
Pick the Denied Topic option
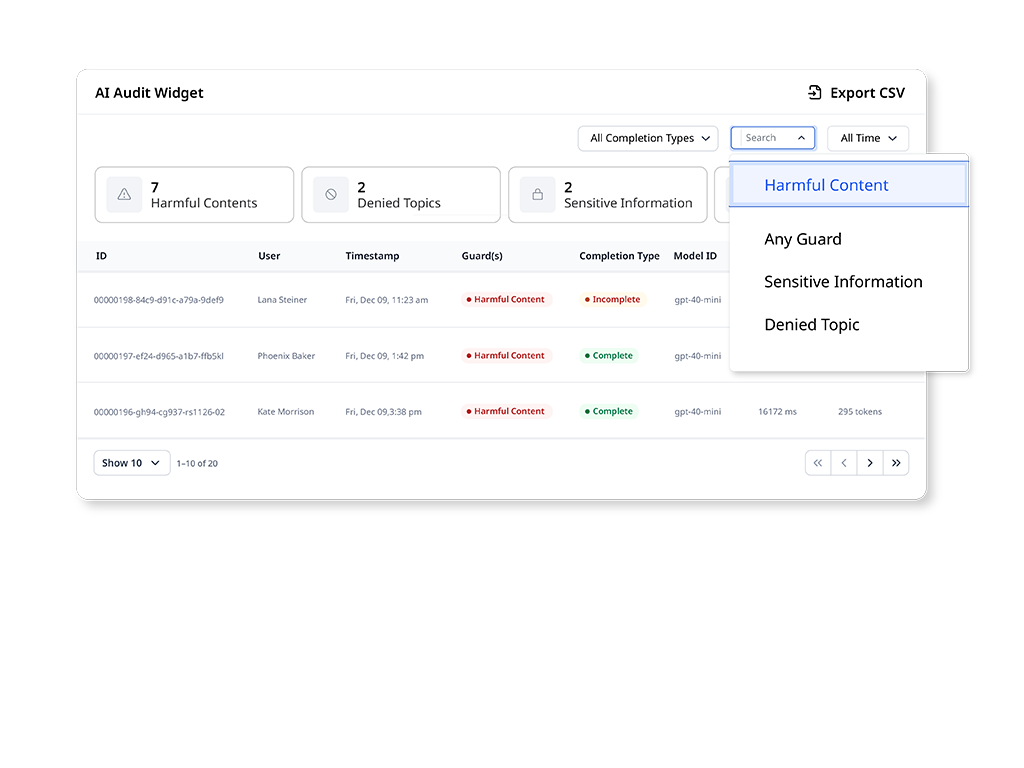(812, 325)
